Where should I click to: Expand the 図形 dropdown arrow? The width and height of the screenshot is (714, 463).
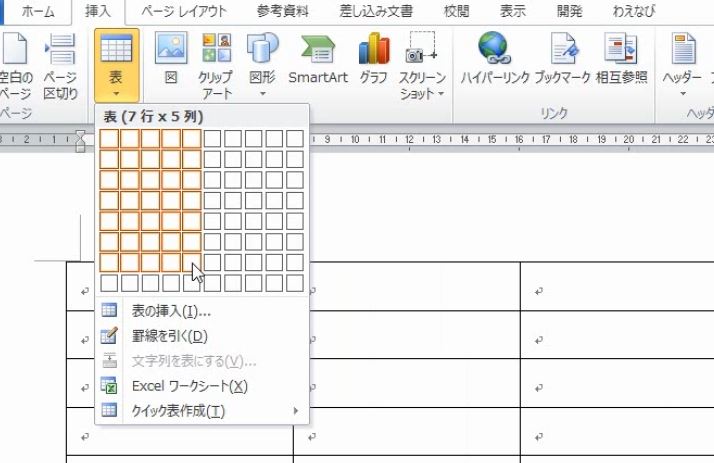click(x=263, y=94)
